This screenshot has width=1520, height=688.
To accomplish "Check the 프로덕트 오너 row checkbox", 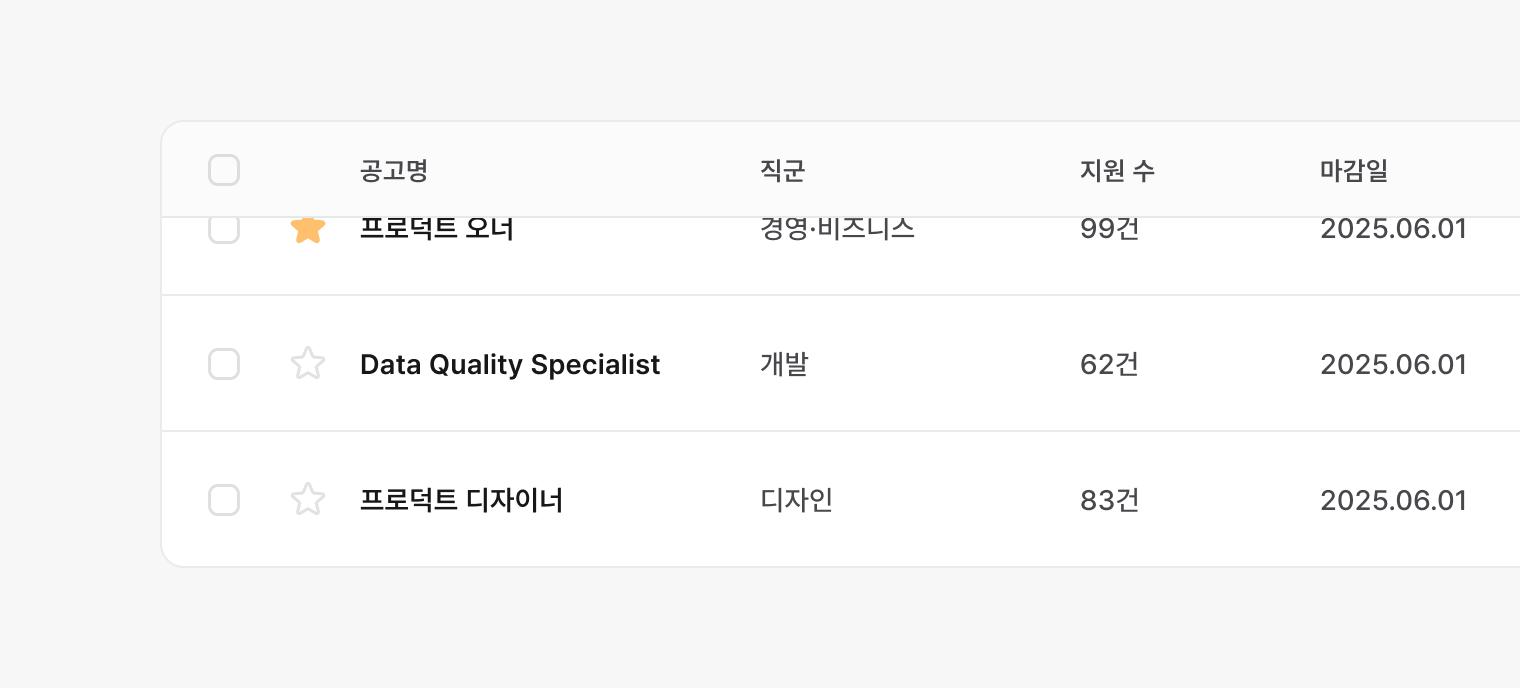I will 224,231.
